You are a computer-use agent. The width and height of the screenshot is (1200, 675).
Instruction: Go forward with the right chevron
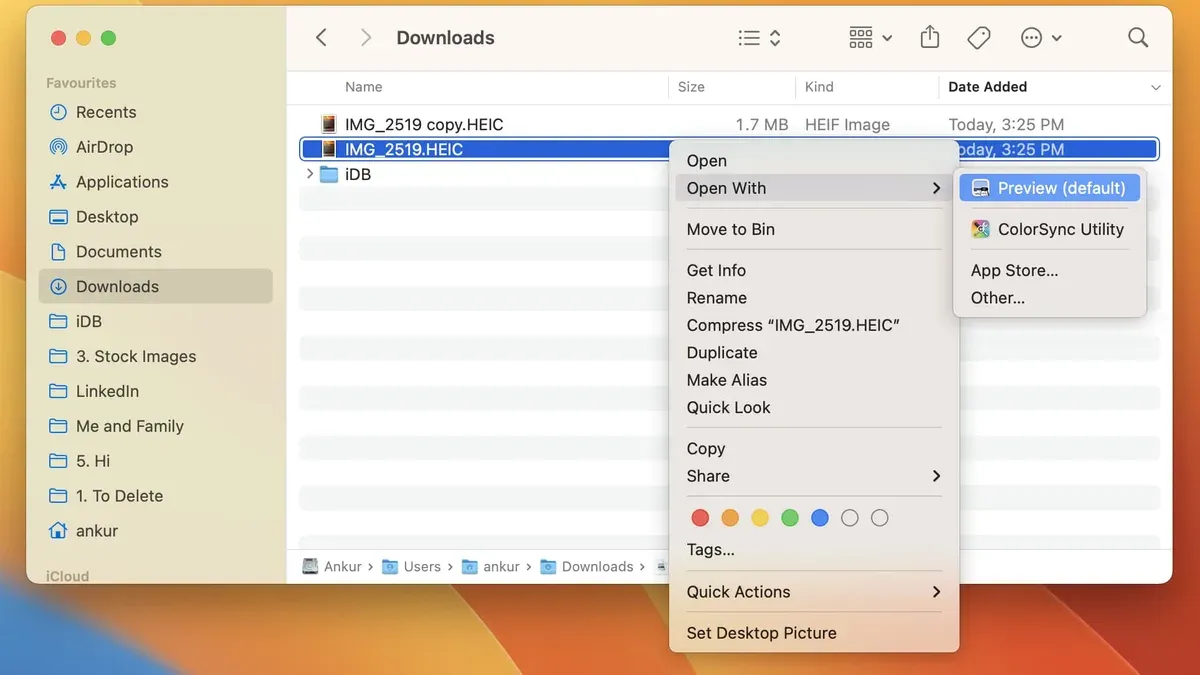coord(366,38)
